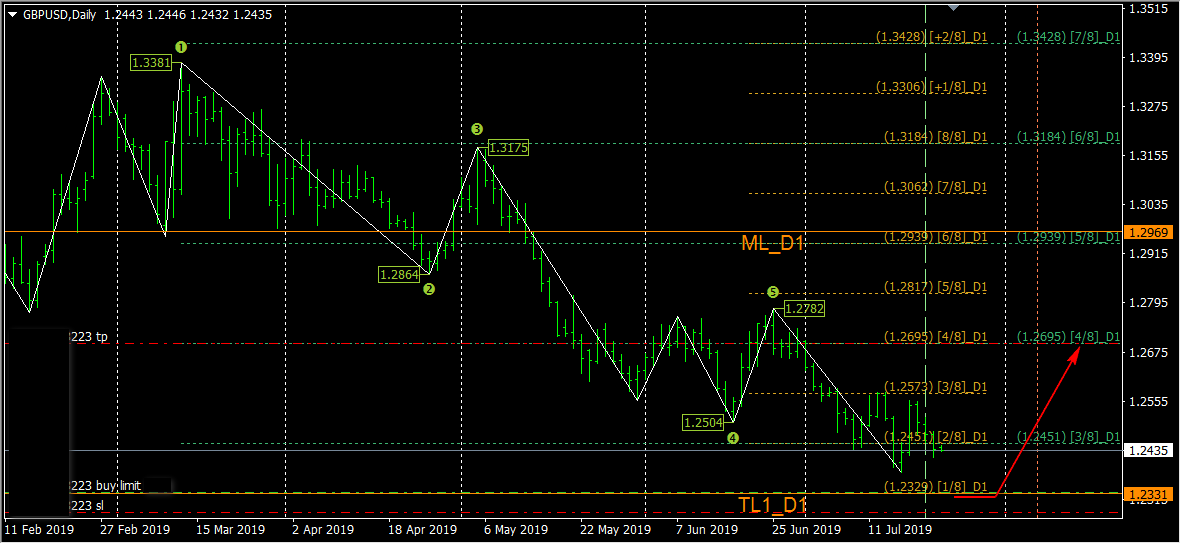Viewport: 1181px width, 544px height.
Task: Select the 223 tp order label
Action: [89, 337]
